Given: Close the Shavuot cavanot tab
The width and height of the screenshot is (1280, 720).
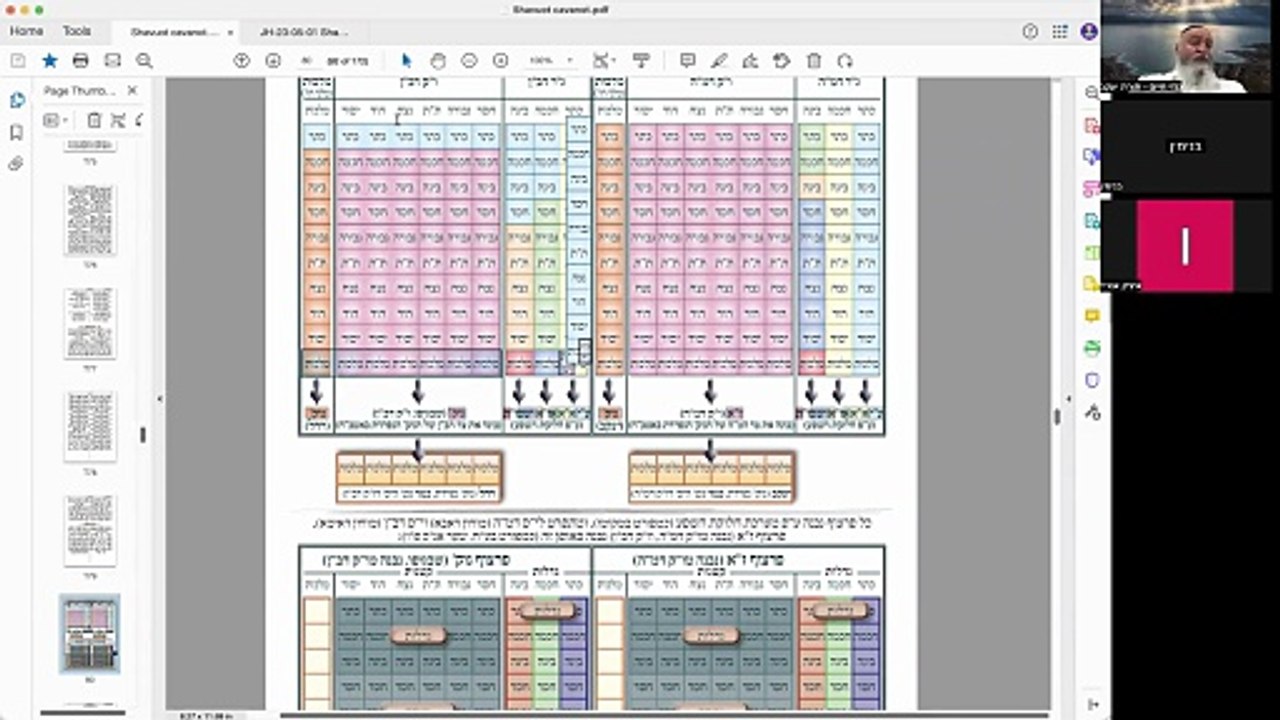Looking at the screenshot, I should pyautogui.click(x=230, y=32).
